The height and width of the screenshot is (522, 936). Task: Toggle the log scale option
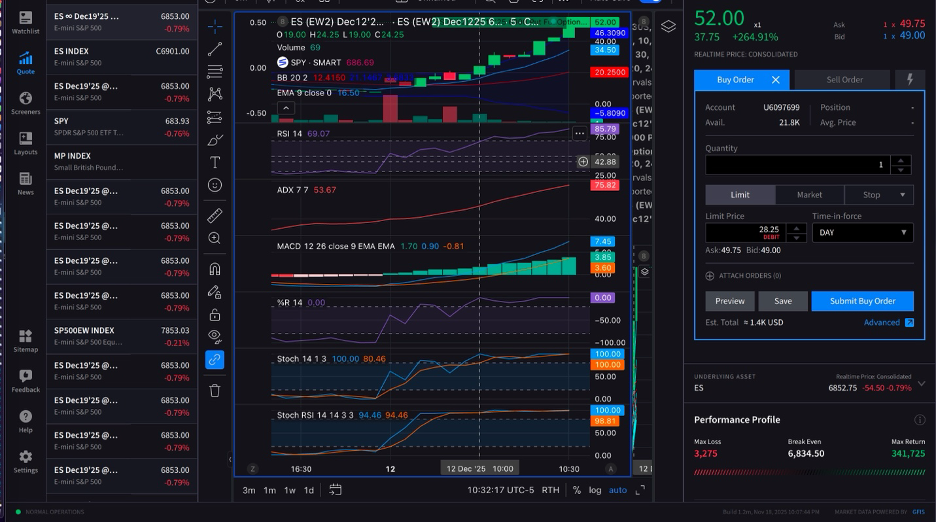595,490
